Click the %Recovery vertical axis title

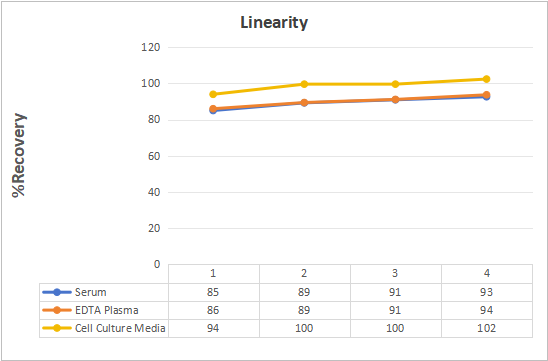click(x=19, y=155)
